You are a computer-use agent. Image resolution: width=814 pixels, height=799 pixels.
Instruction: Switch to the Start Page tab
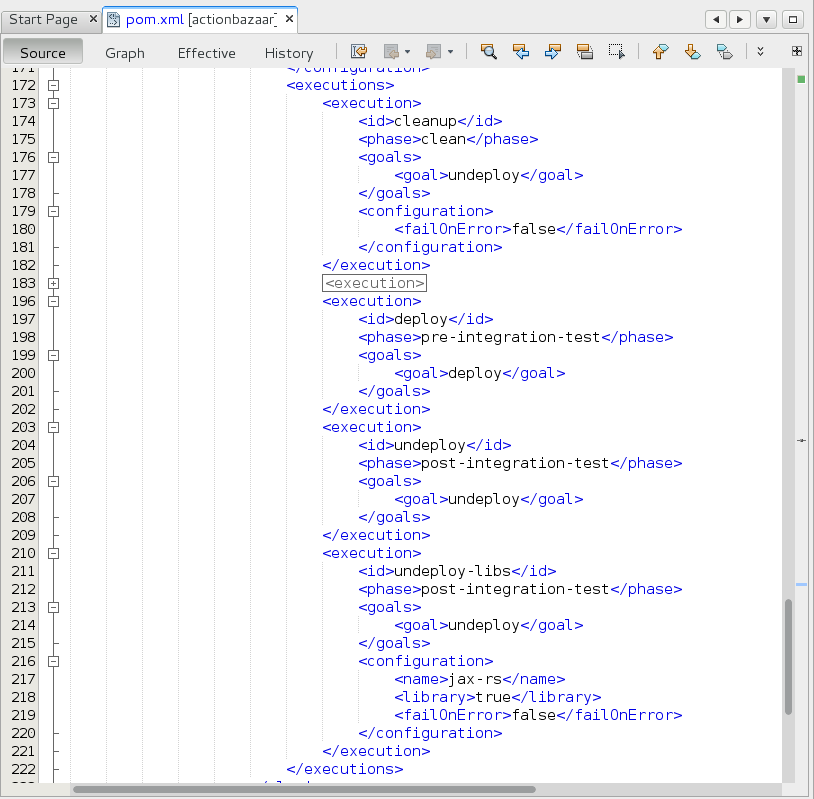pos(43,20)
